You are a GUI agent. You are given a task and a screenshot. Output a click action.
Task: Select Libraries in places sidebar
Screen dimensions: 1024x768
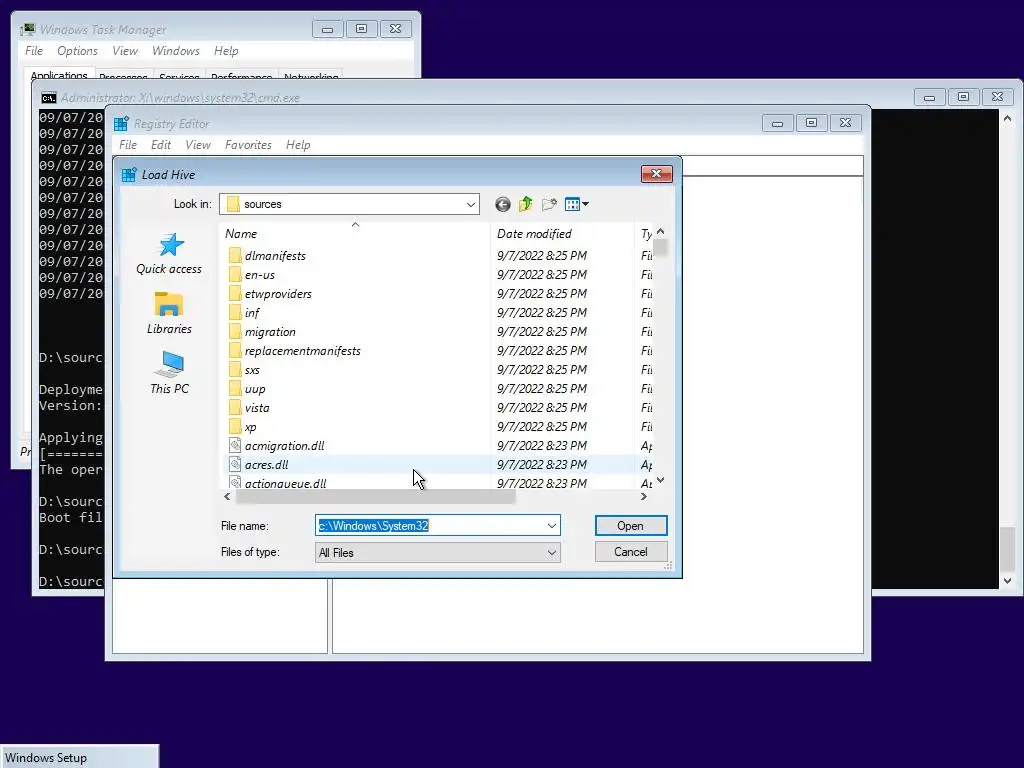coord(169,313)
